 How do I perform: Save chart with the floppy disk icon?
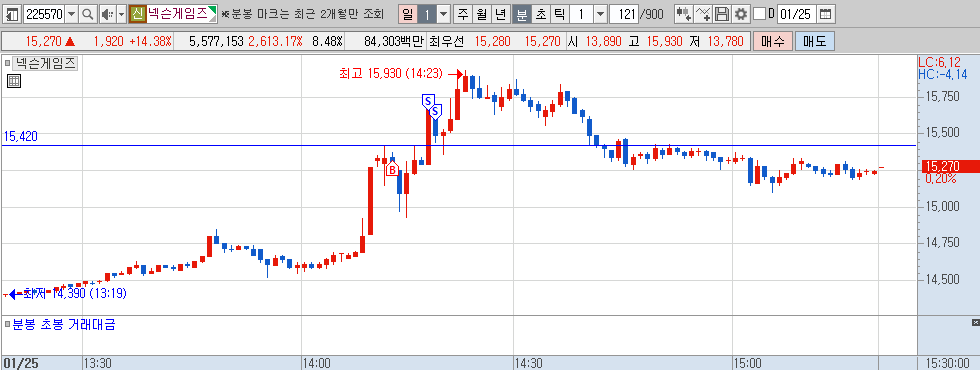722,14
